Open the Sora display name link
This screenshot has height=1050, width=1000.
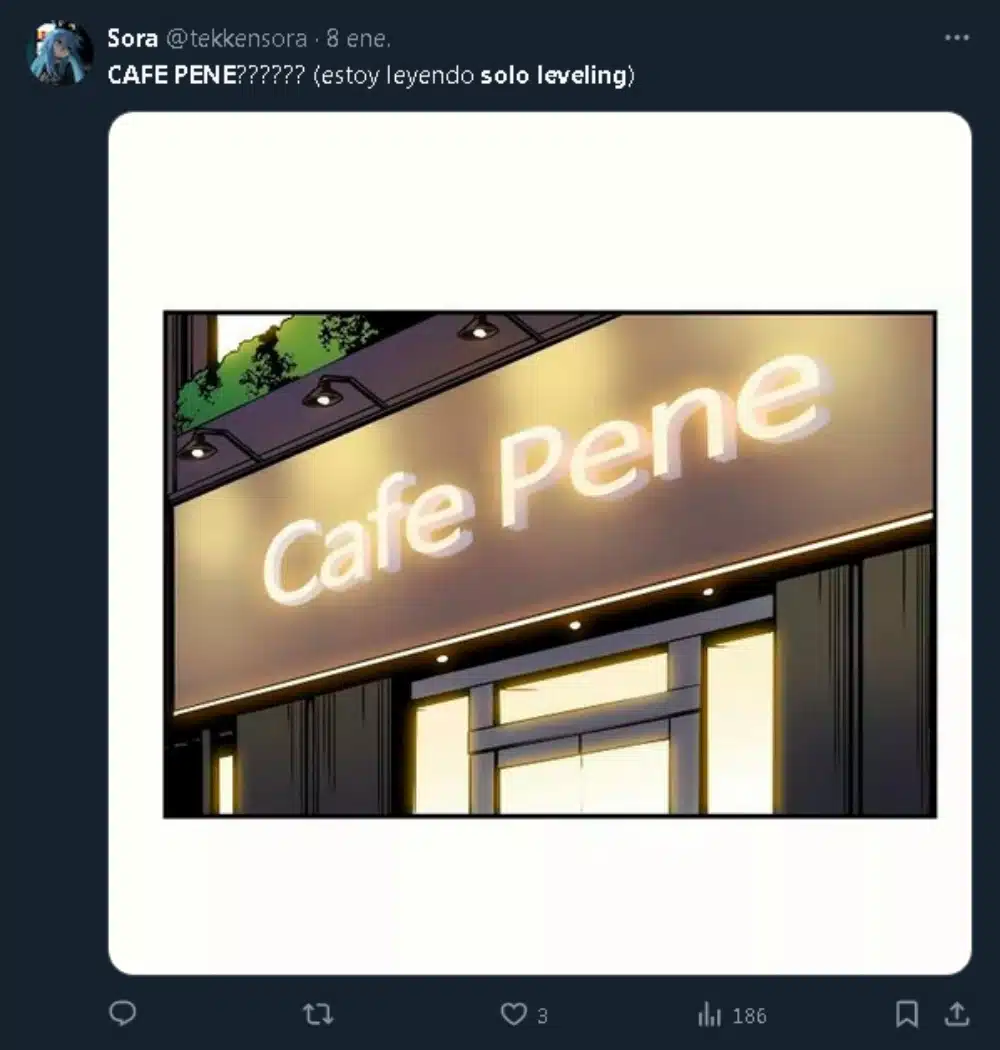point(132,39)
